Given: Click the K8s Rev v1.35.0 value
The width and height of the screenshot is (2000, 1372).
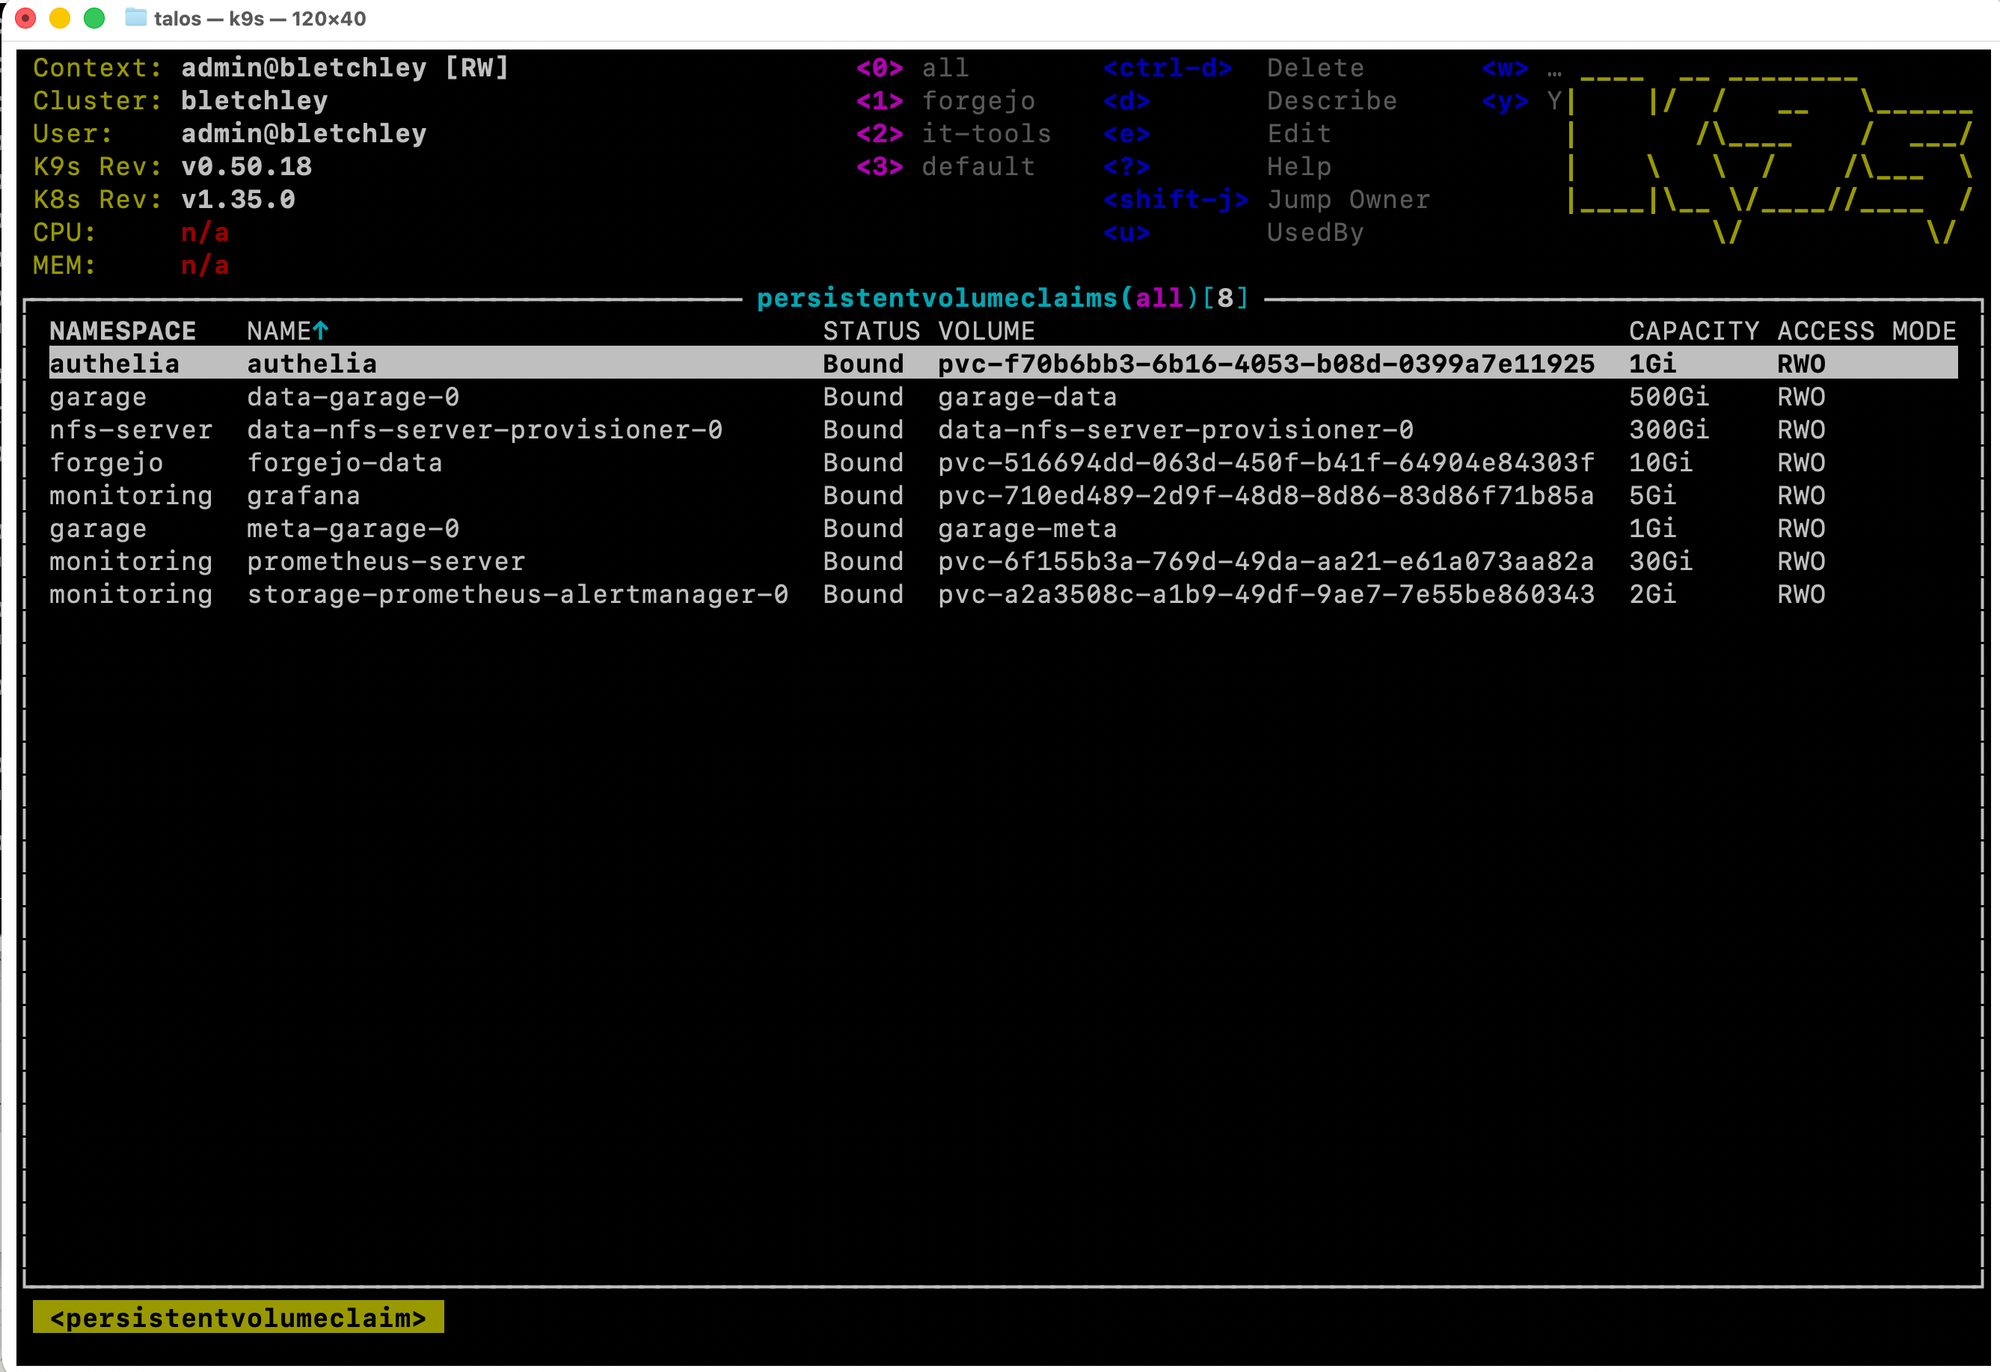Looking at the screenshot, I should pos(238,200).
